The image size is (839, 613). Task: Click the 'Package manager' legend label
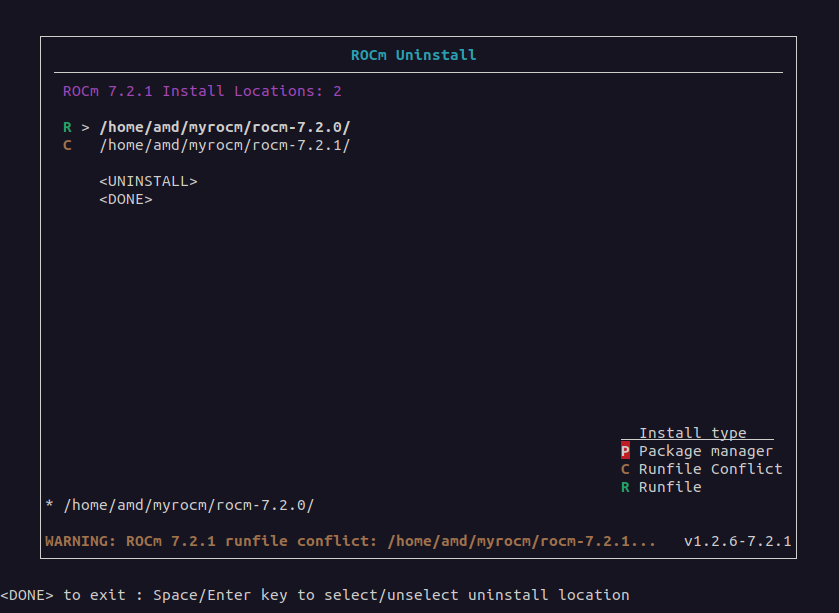coord(705,451)
